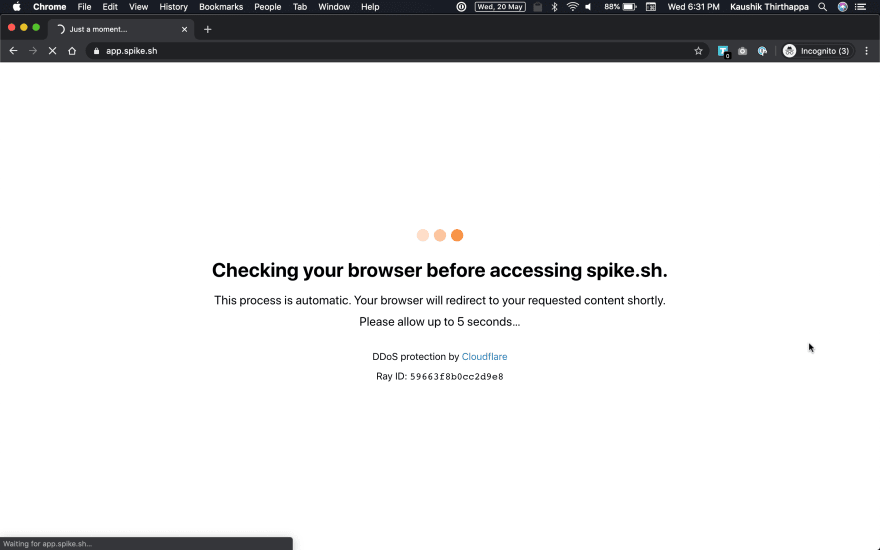880x550 pixels.
Task: Open the Bluetooth status menu
Action: click(554, 7)
